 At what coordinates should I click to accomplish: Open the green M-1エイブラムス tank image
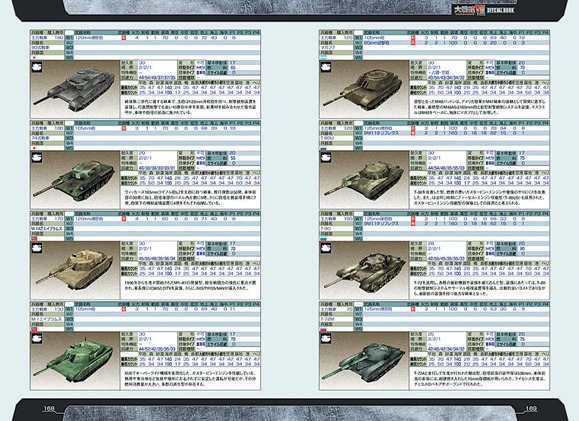coord(75,360)
